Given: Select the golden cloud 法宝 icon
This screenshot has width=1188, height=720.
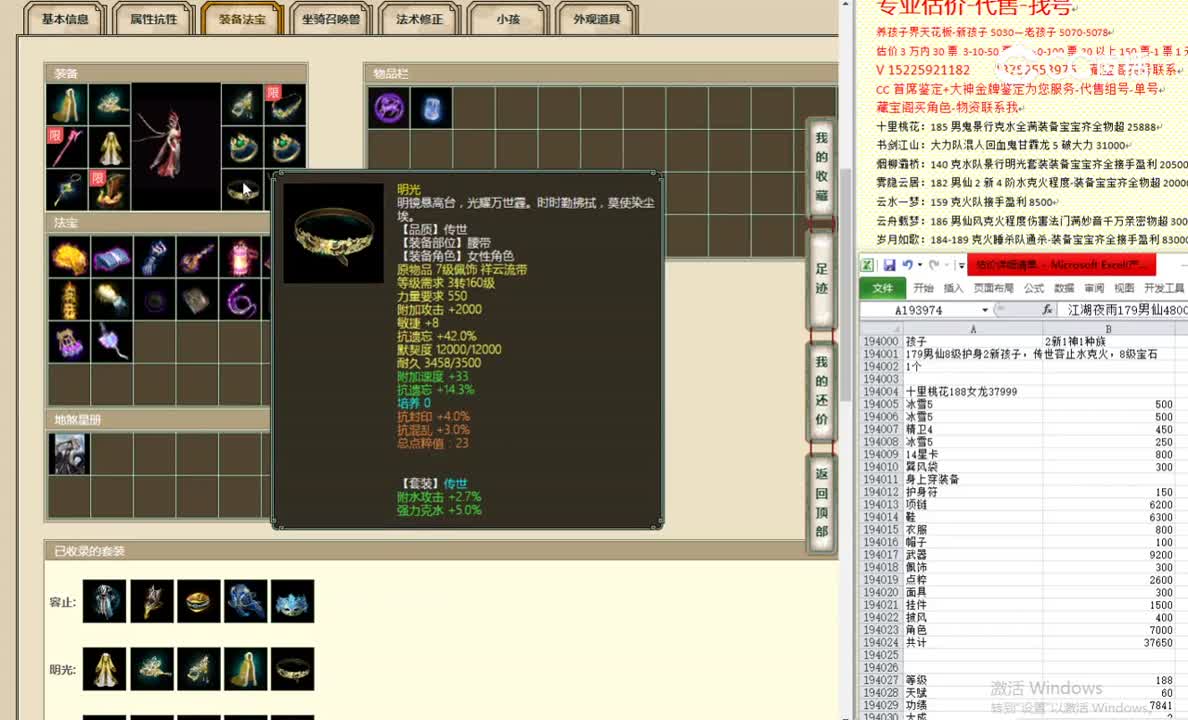Looking at the screenshot, I should tap(69, 258).
